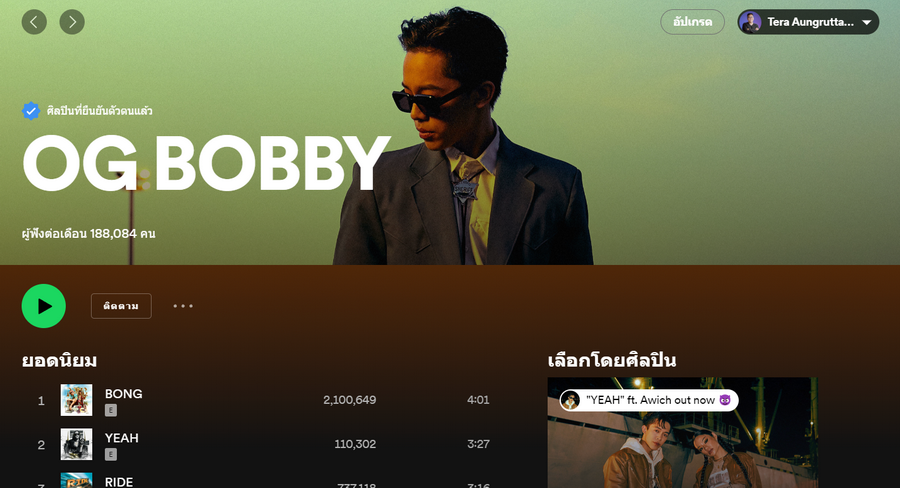Click the explicit badge under YEAH
The width and height of the screenshot is (900, 488).
coord(111,454)
